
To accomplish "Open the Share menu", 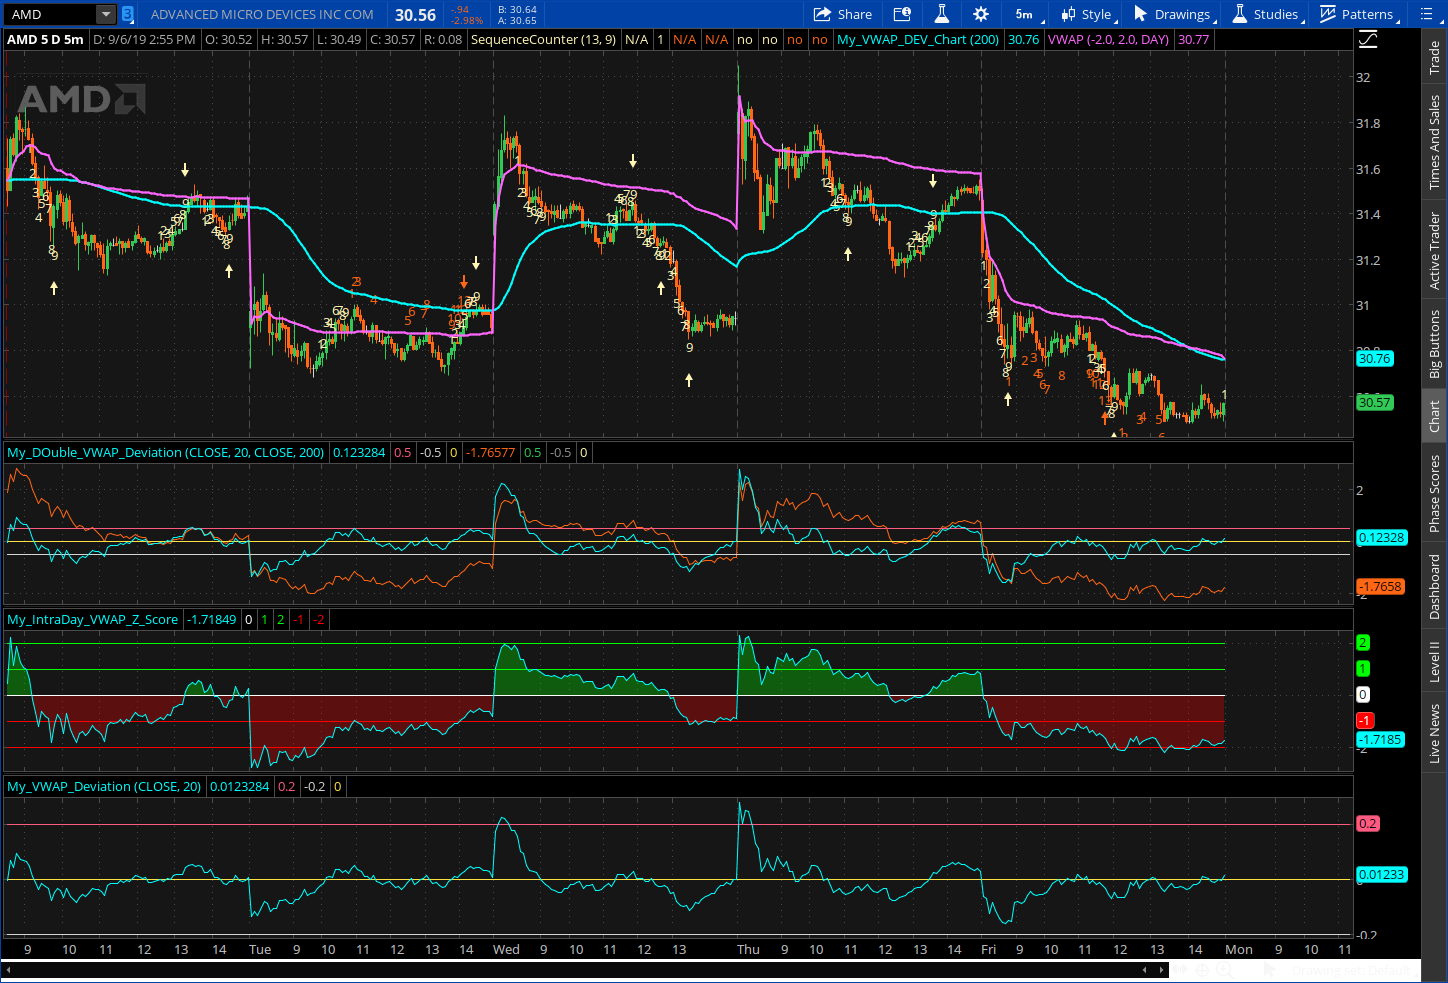I will click(x=843, y=14).
